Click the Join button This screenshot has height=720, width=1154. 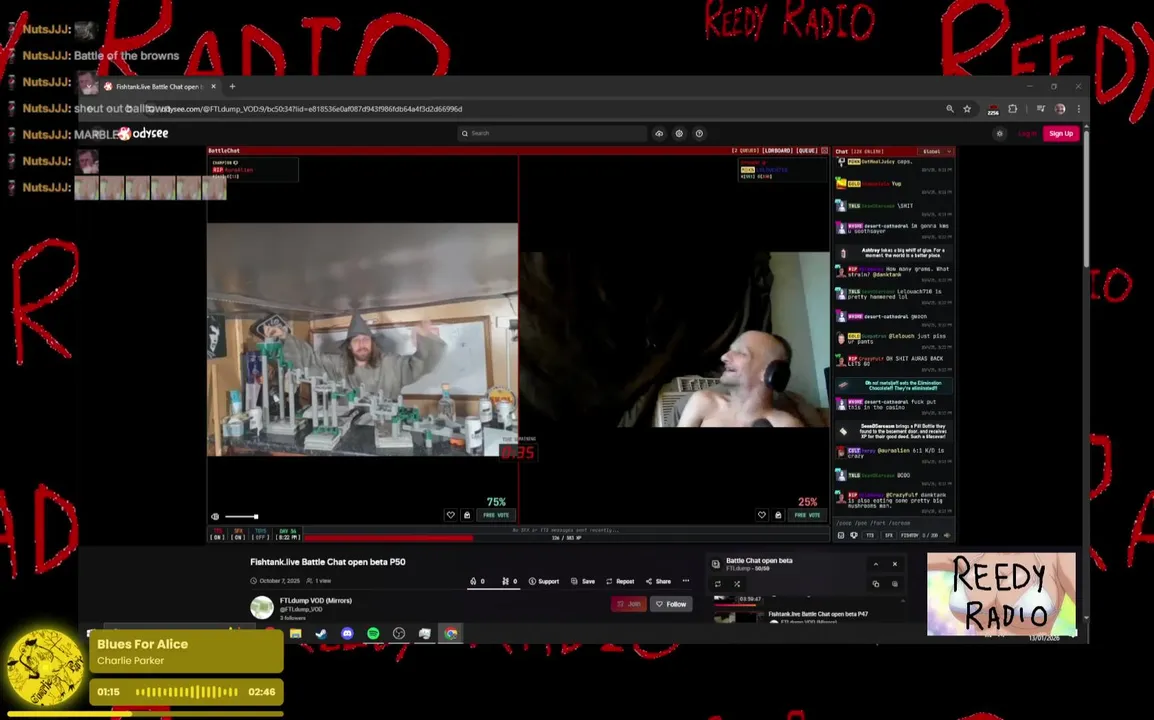click(629, 604)
